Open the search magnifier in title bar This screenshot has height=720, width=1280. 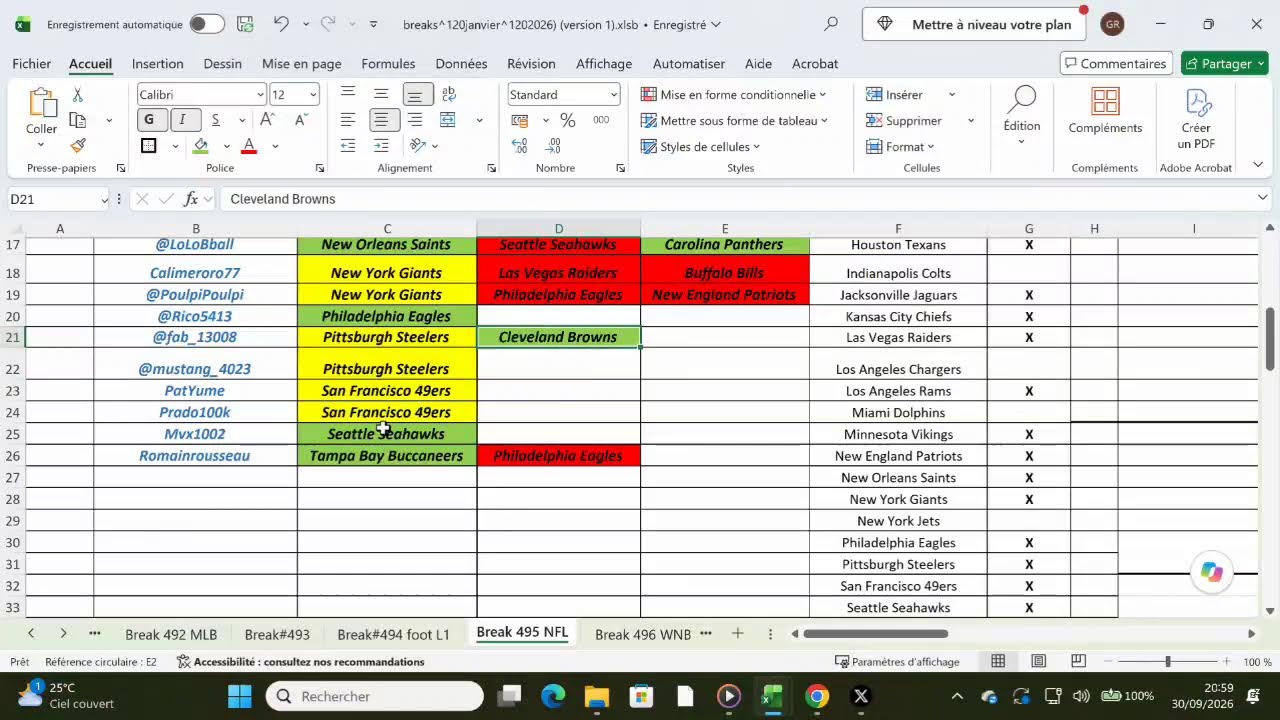point(831,24)
